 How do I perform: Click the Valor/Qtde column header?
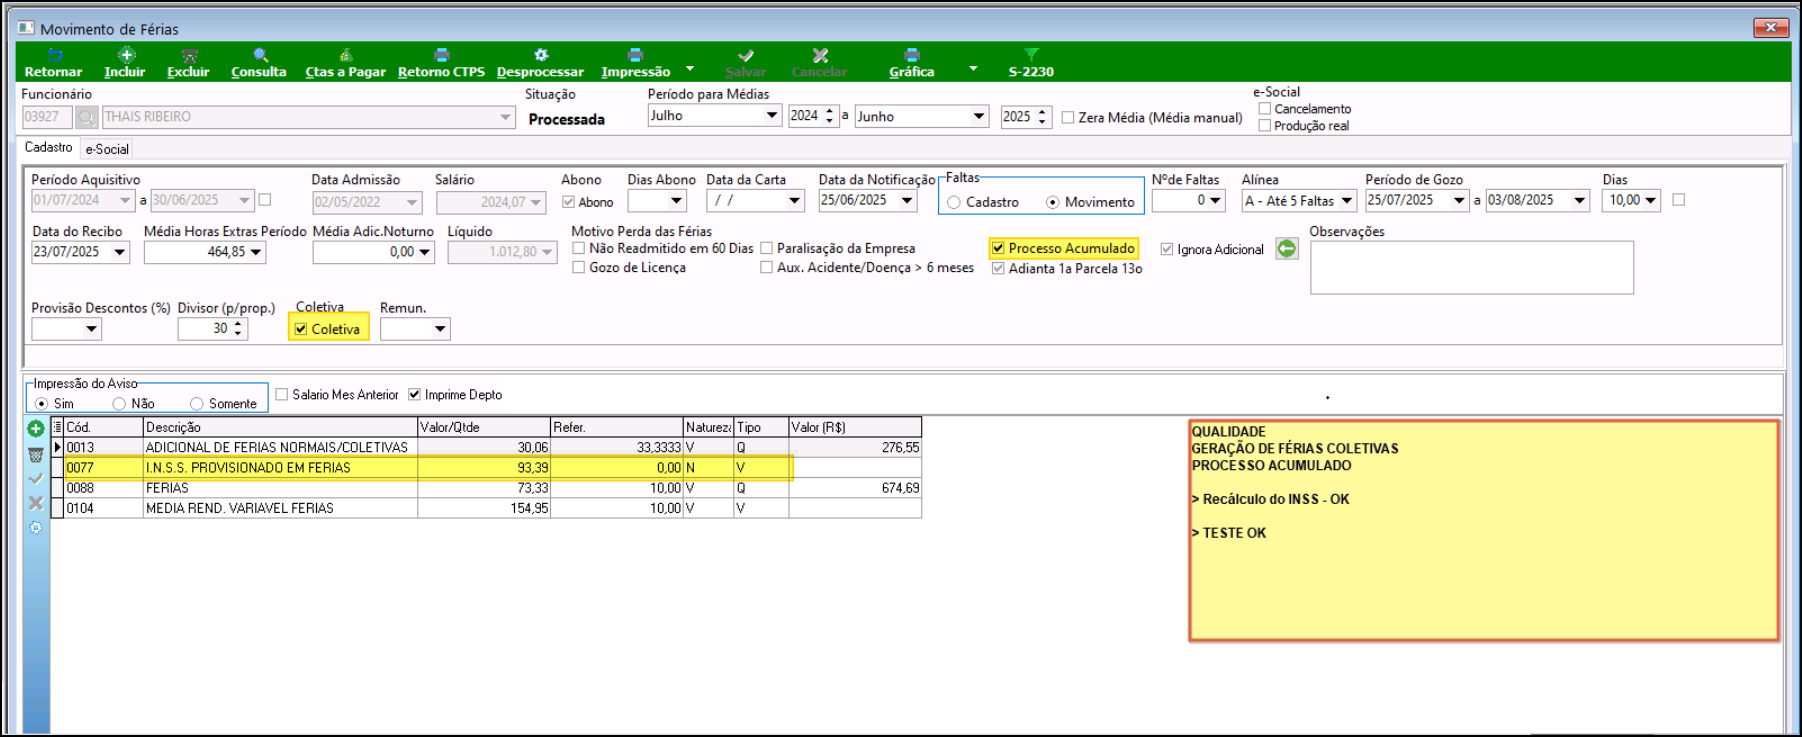coord(484,427)
